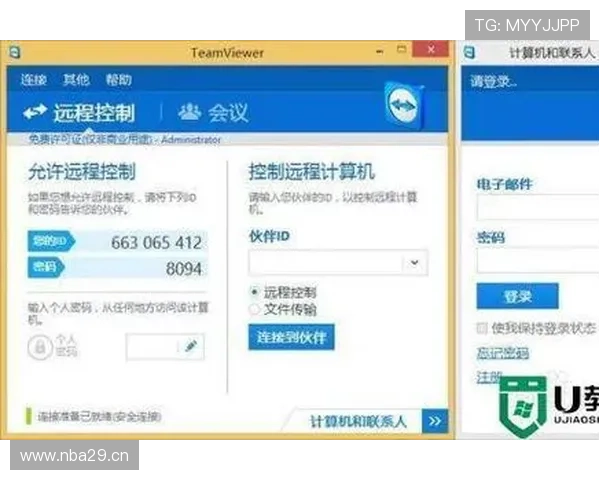Click the TeamViewer logo in the header
The height and width of the screenshot is (480, 600).
[x=404, y=106]
